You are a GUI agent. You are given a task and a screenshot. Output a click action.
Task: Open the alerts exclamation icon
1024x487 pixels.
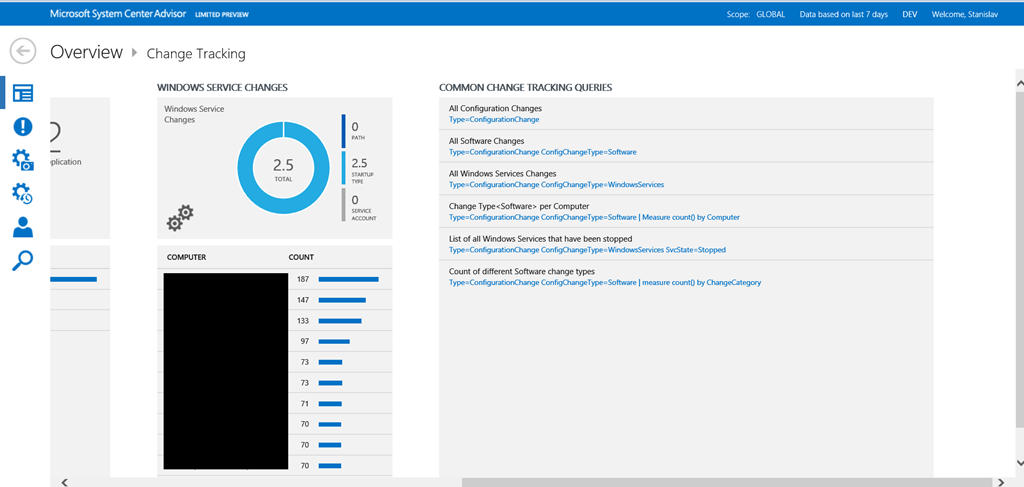(22, 126)
